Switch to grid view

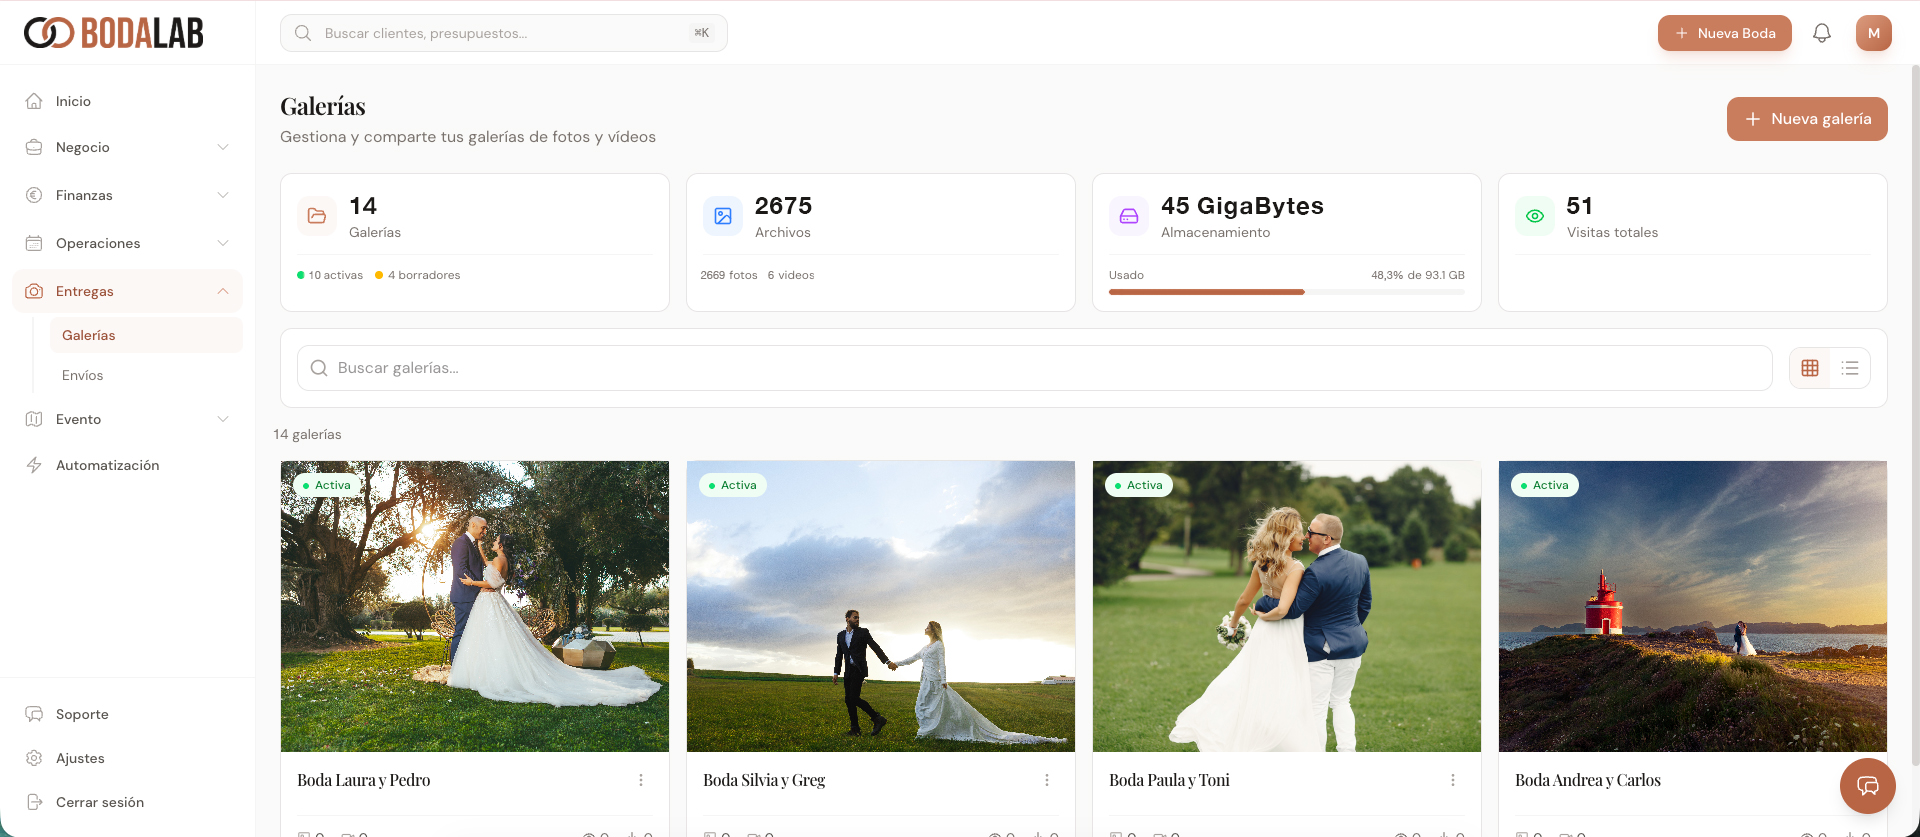1810,368
